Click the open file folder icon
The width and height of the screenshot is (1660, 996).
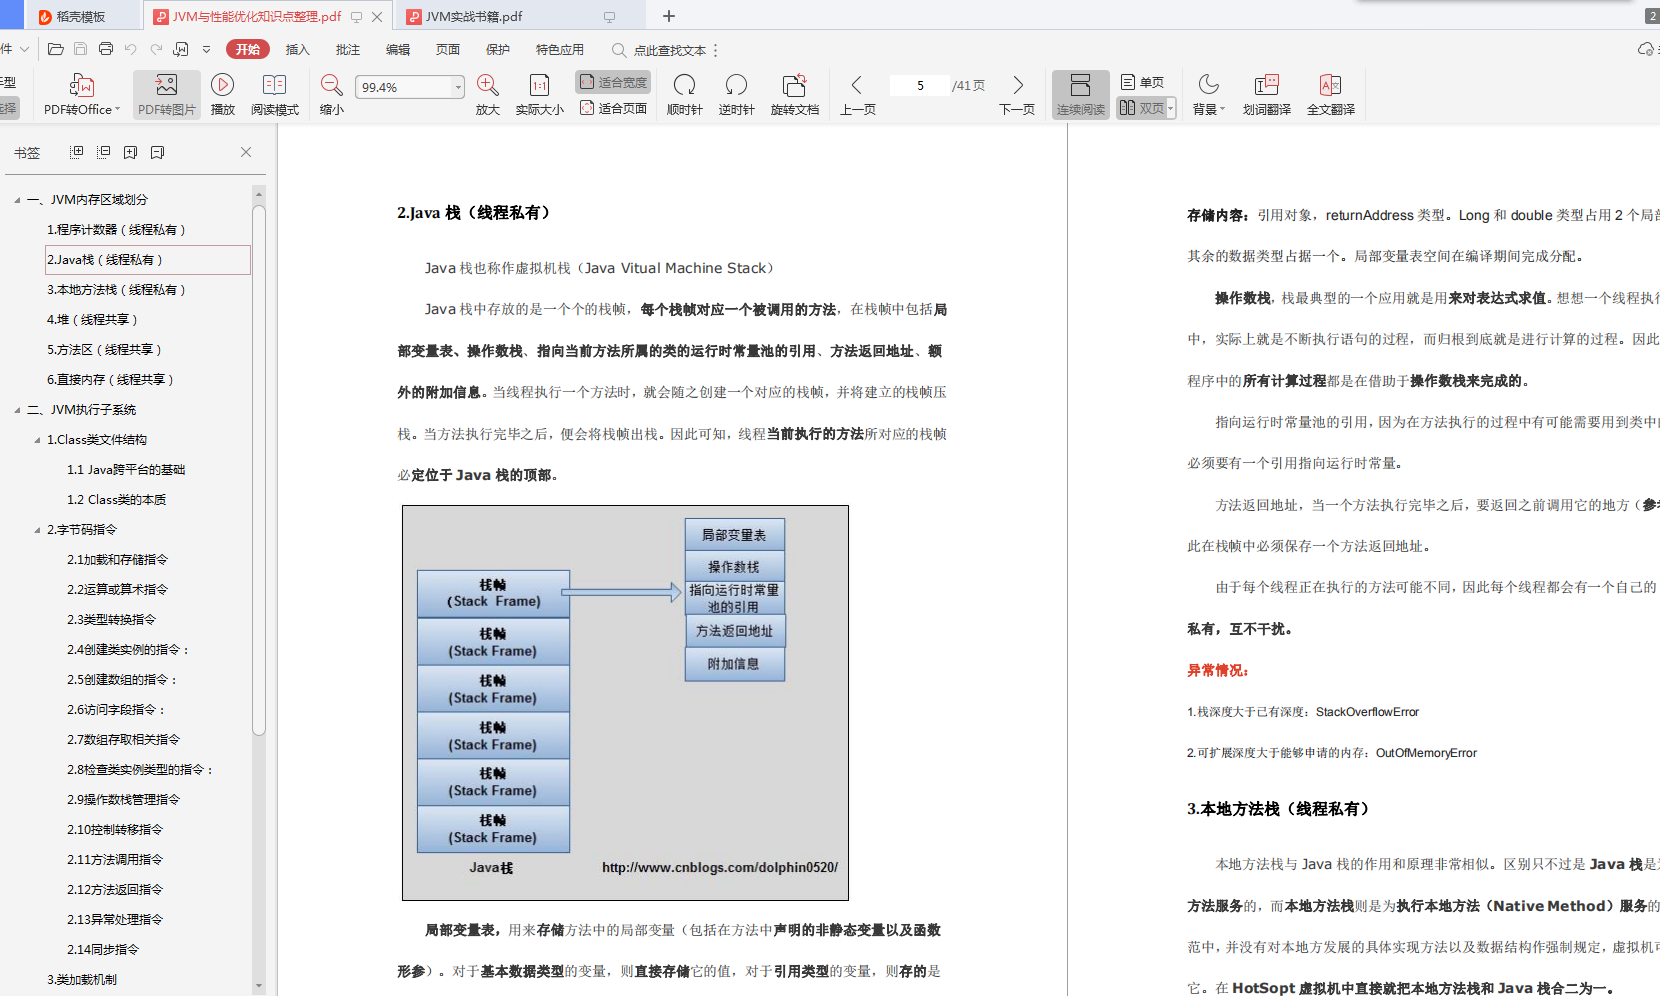(56, 49)
